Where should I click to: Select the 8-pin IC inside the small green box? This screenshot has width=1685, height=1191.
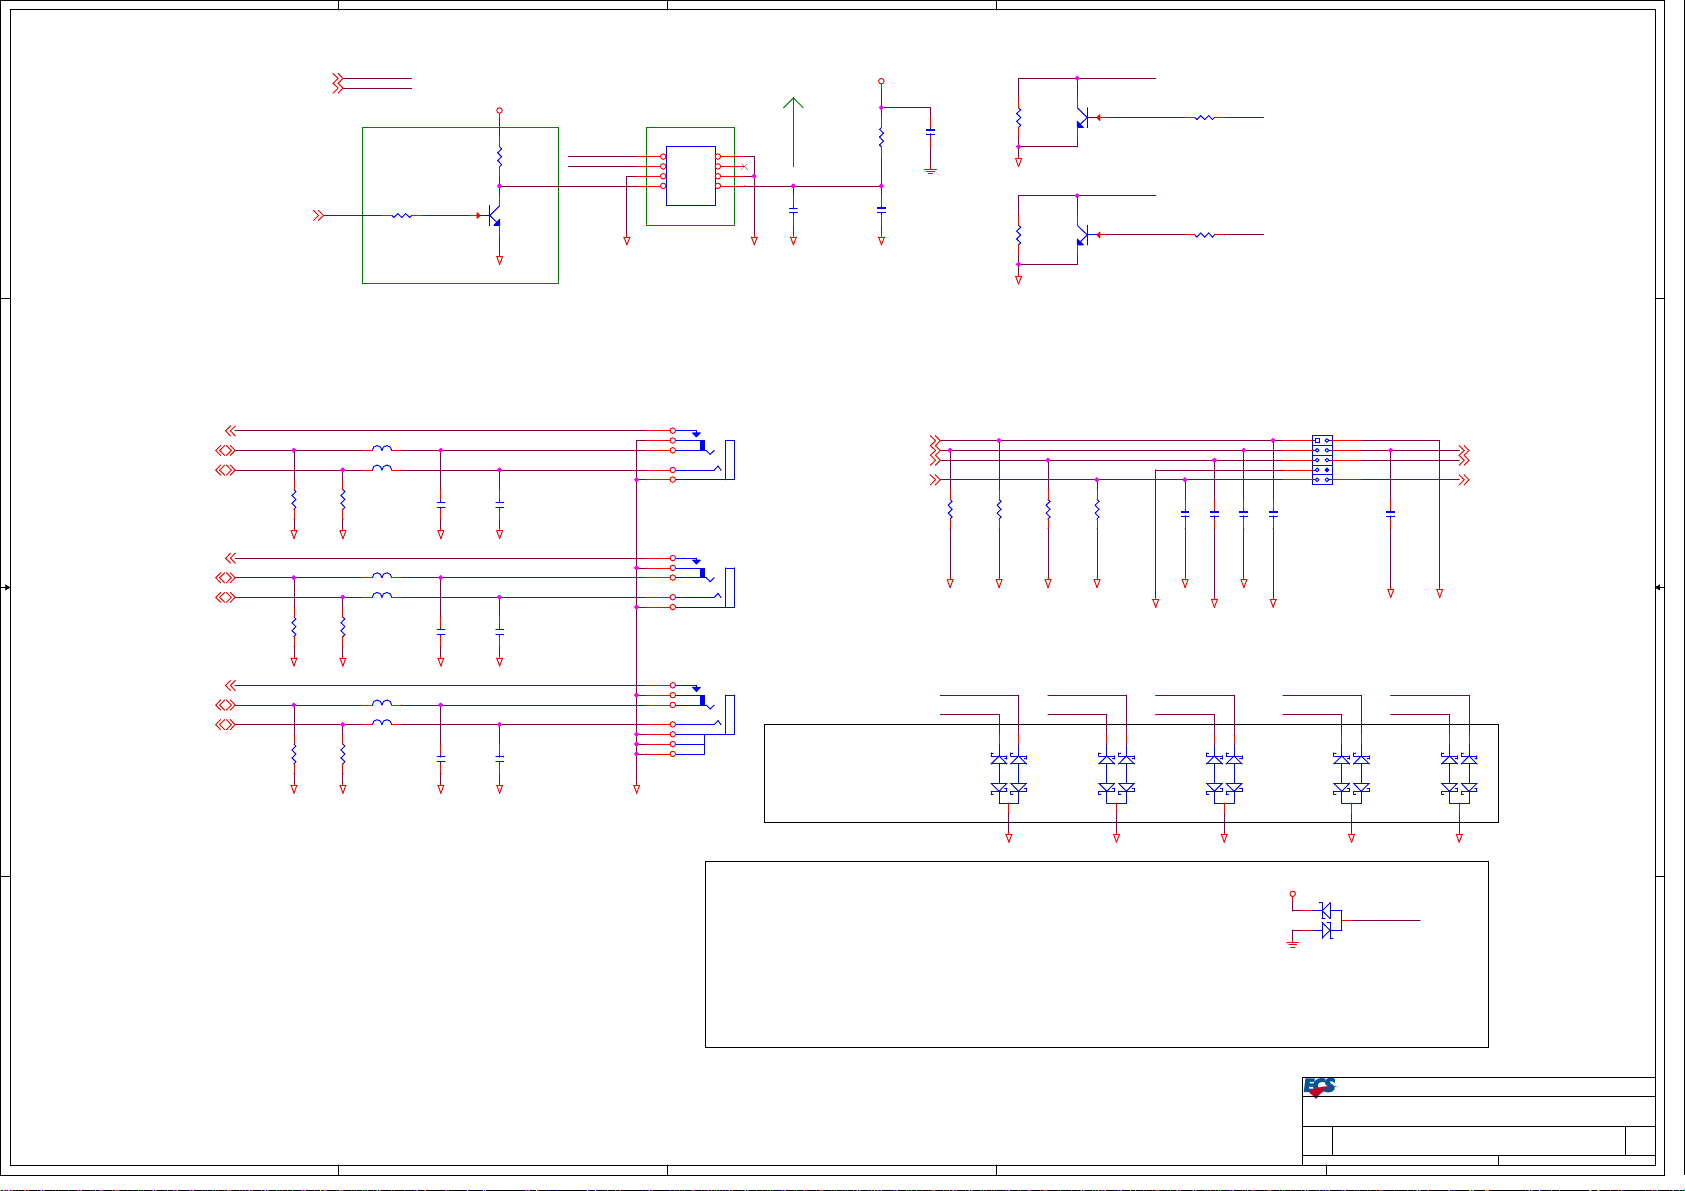(690, 176)
